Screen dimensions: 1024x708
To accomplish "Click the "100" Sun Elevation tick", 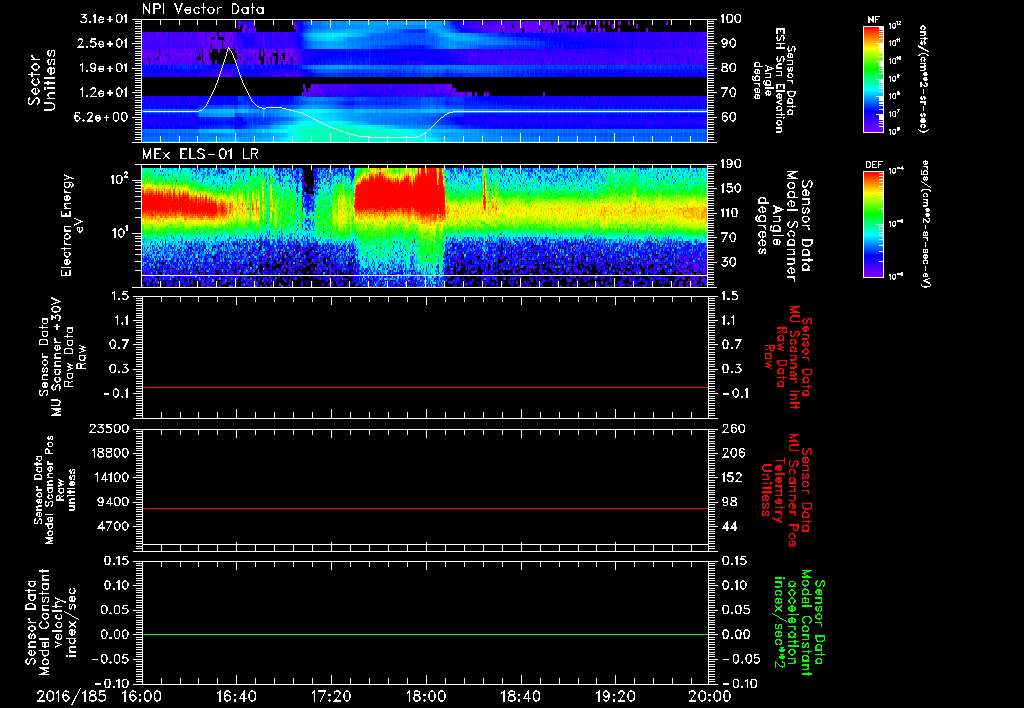I will (x=731, y=19).
